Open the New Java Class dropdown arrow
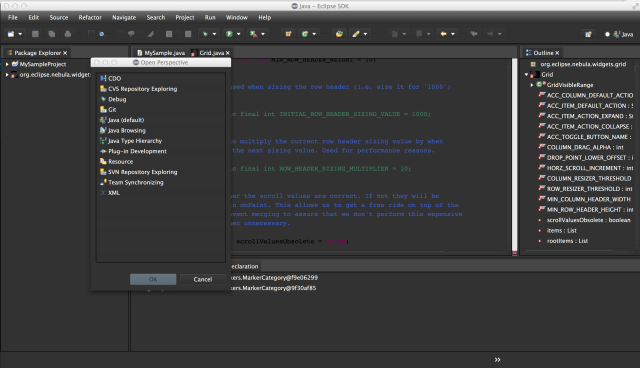Screen dimensions: 640x368 point(314,34)
